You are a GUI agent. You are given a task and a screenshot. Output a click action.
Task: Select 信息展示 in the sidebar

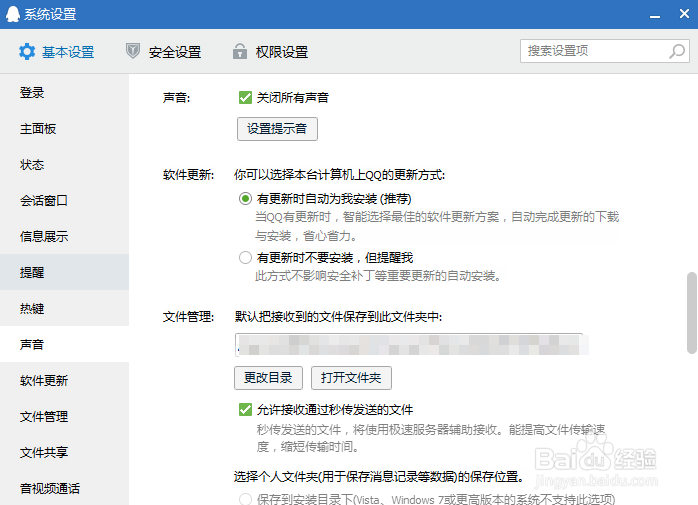[65, 236]
